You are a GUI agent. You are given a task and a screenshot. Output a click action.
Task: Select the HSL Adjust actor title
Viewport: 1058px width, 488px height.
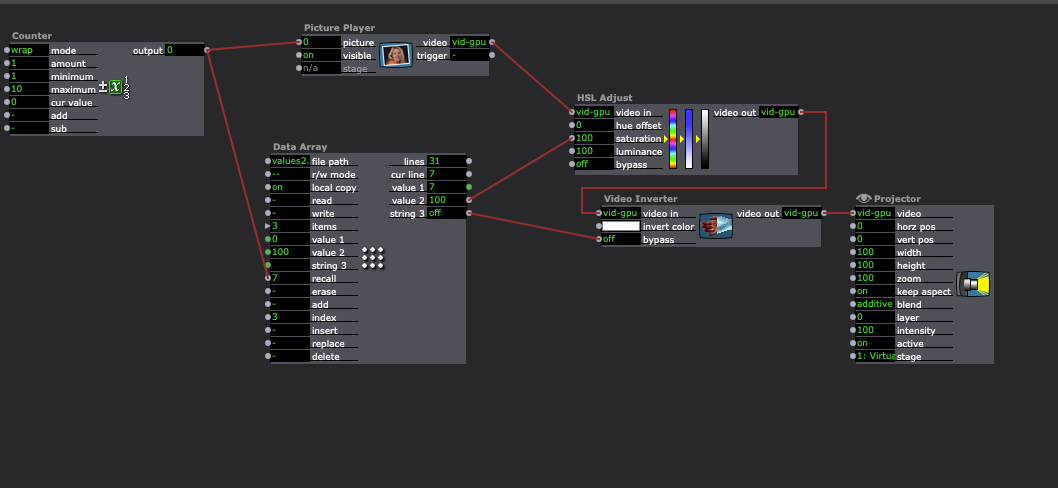(604, 98)
